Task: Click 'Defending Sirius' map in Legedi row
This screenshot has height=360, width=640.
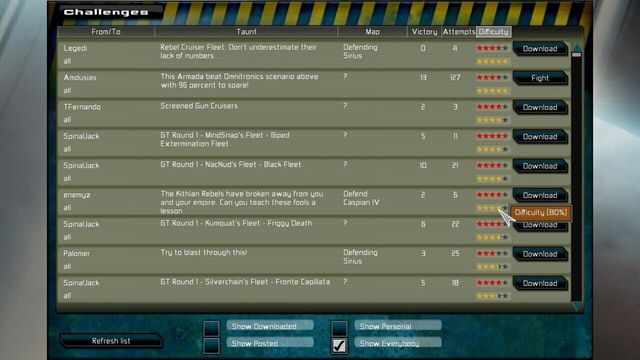Action: click(x=360, y=51)
